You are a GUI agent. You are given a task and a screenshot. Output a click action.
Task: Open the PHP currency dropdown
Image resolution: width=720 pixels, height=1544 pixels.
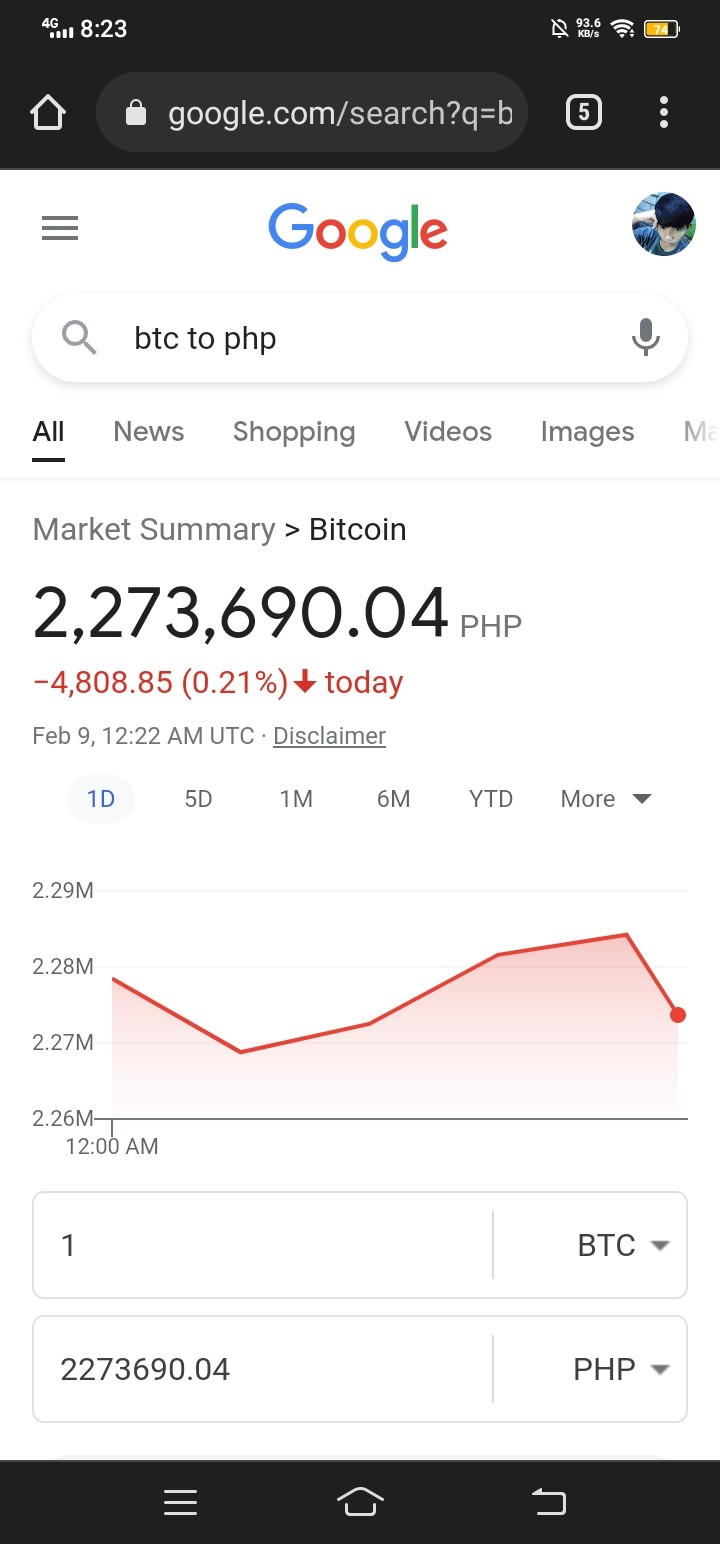620,1369
